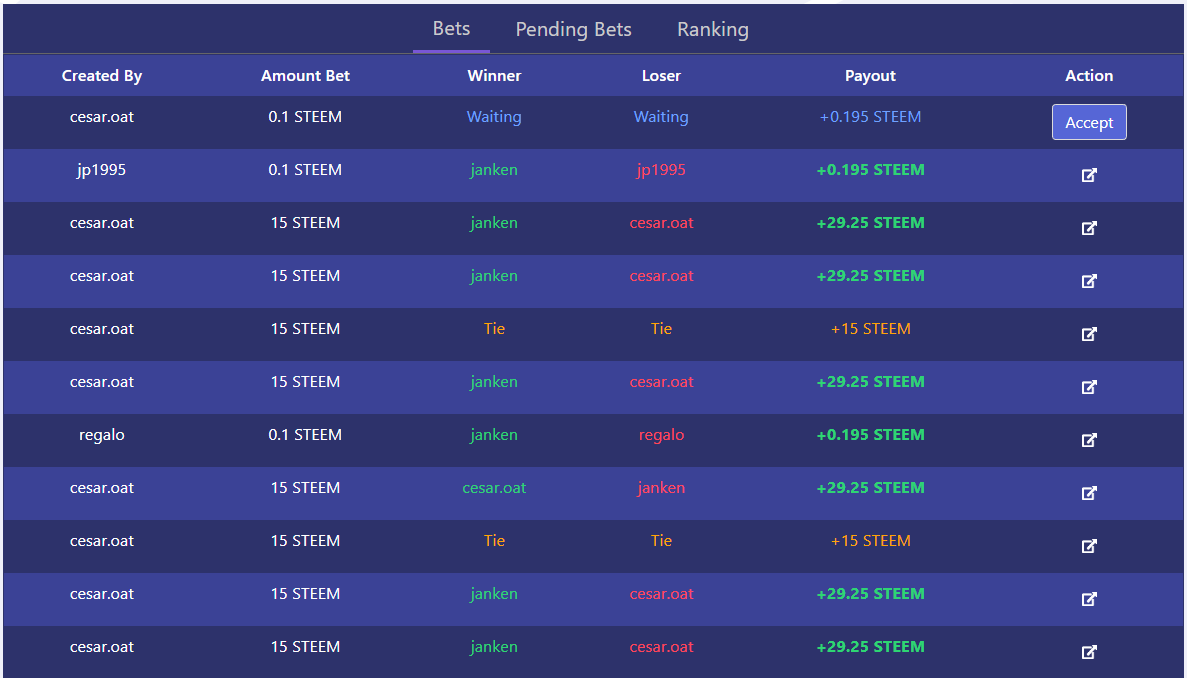Image resolution: width=1187 pixels, height=678 pixels.
Task: Open link icon in bottom table row
Action: click(1089, 652)
